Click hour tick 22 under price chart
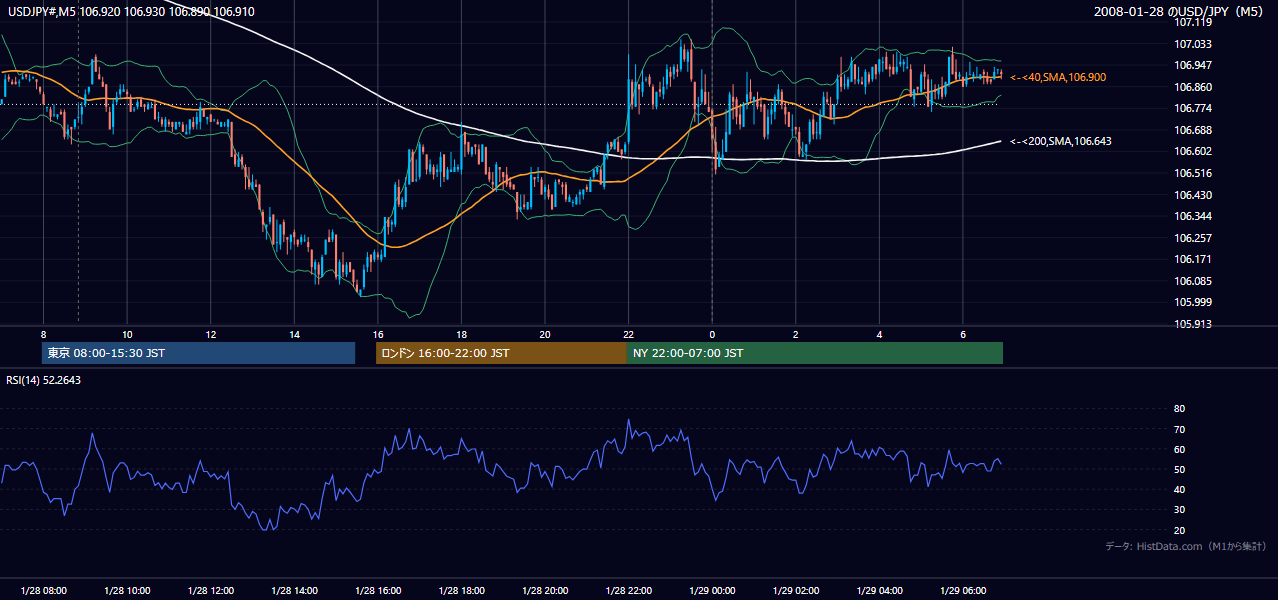Viewport: 1278px width, 600px height. click(x=628, y=334)
